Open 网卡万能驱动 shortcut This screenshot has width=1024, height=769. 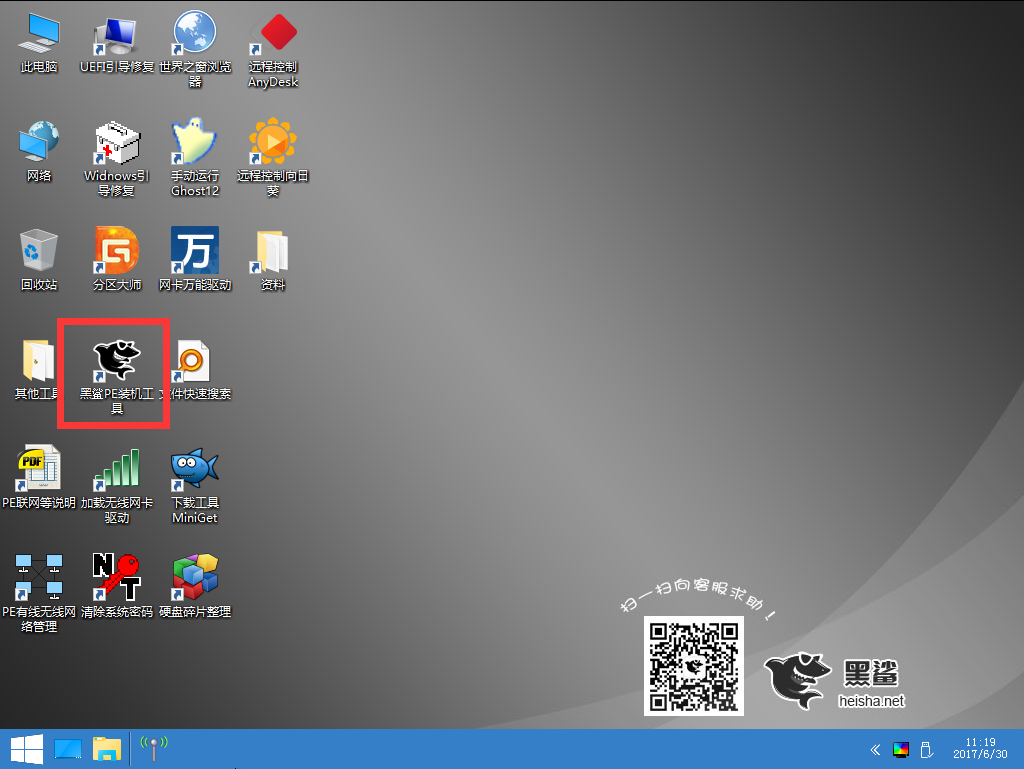coord(195,259)
